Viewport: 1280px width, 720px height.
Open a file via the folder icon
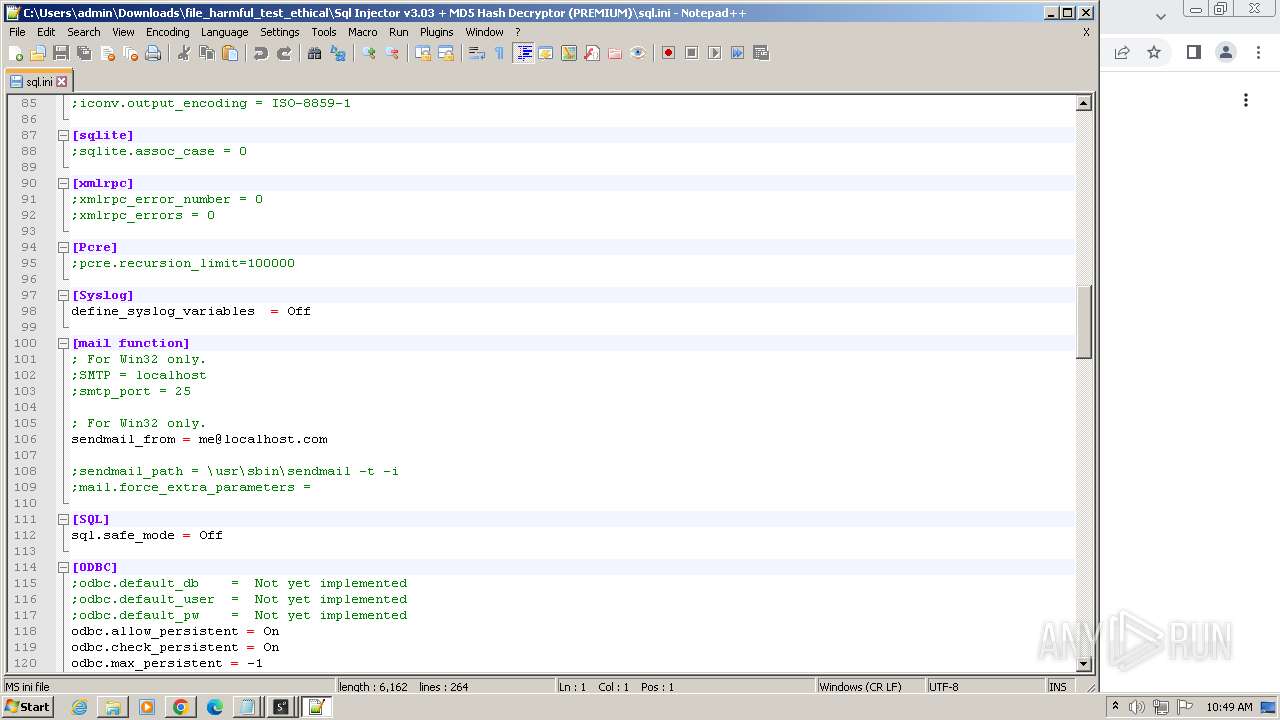tap(38, 53)
